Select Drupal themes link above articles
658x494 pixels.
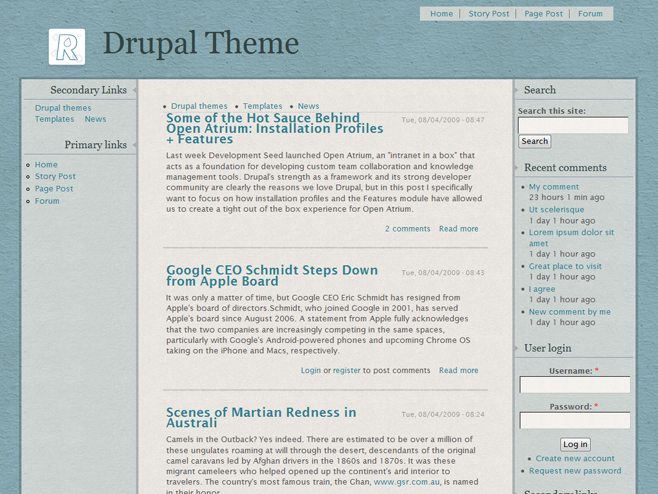199,106
